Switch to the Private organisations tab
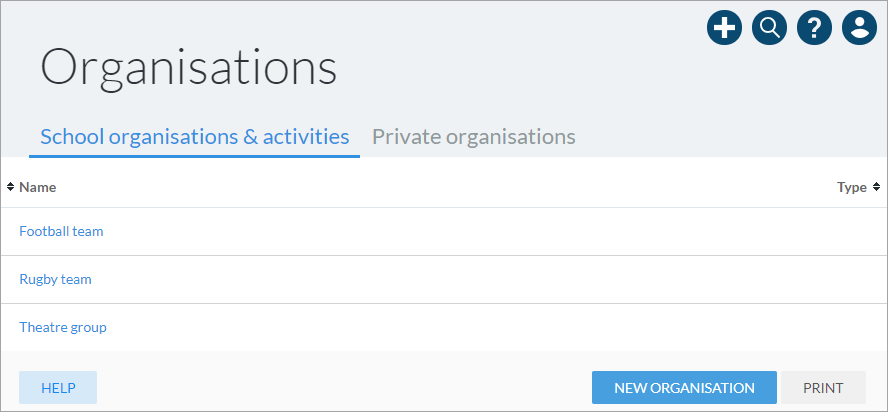Viewport: 888px width, 412px height. click(473, 137)
